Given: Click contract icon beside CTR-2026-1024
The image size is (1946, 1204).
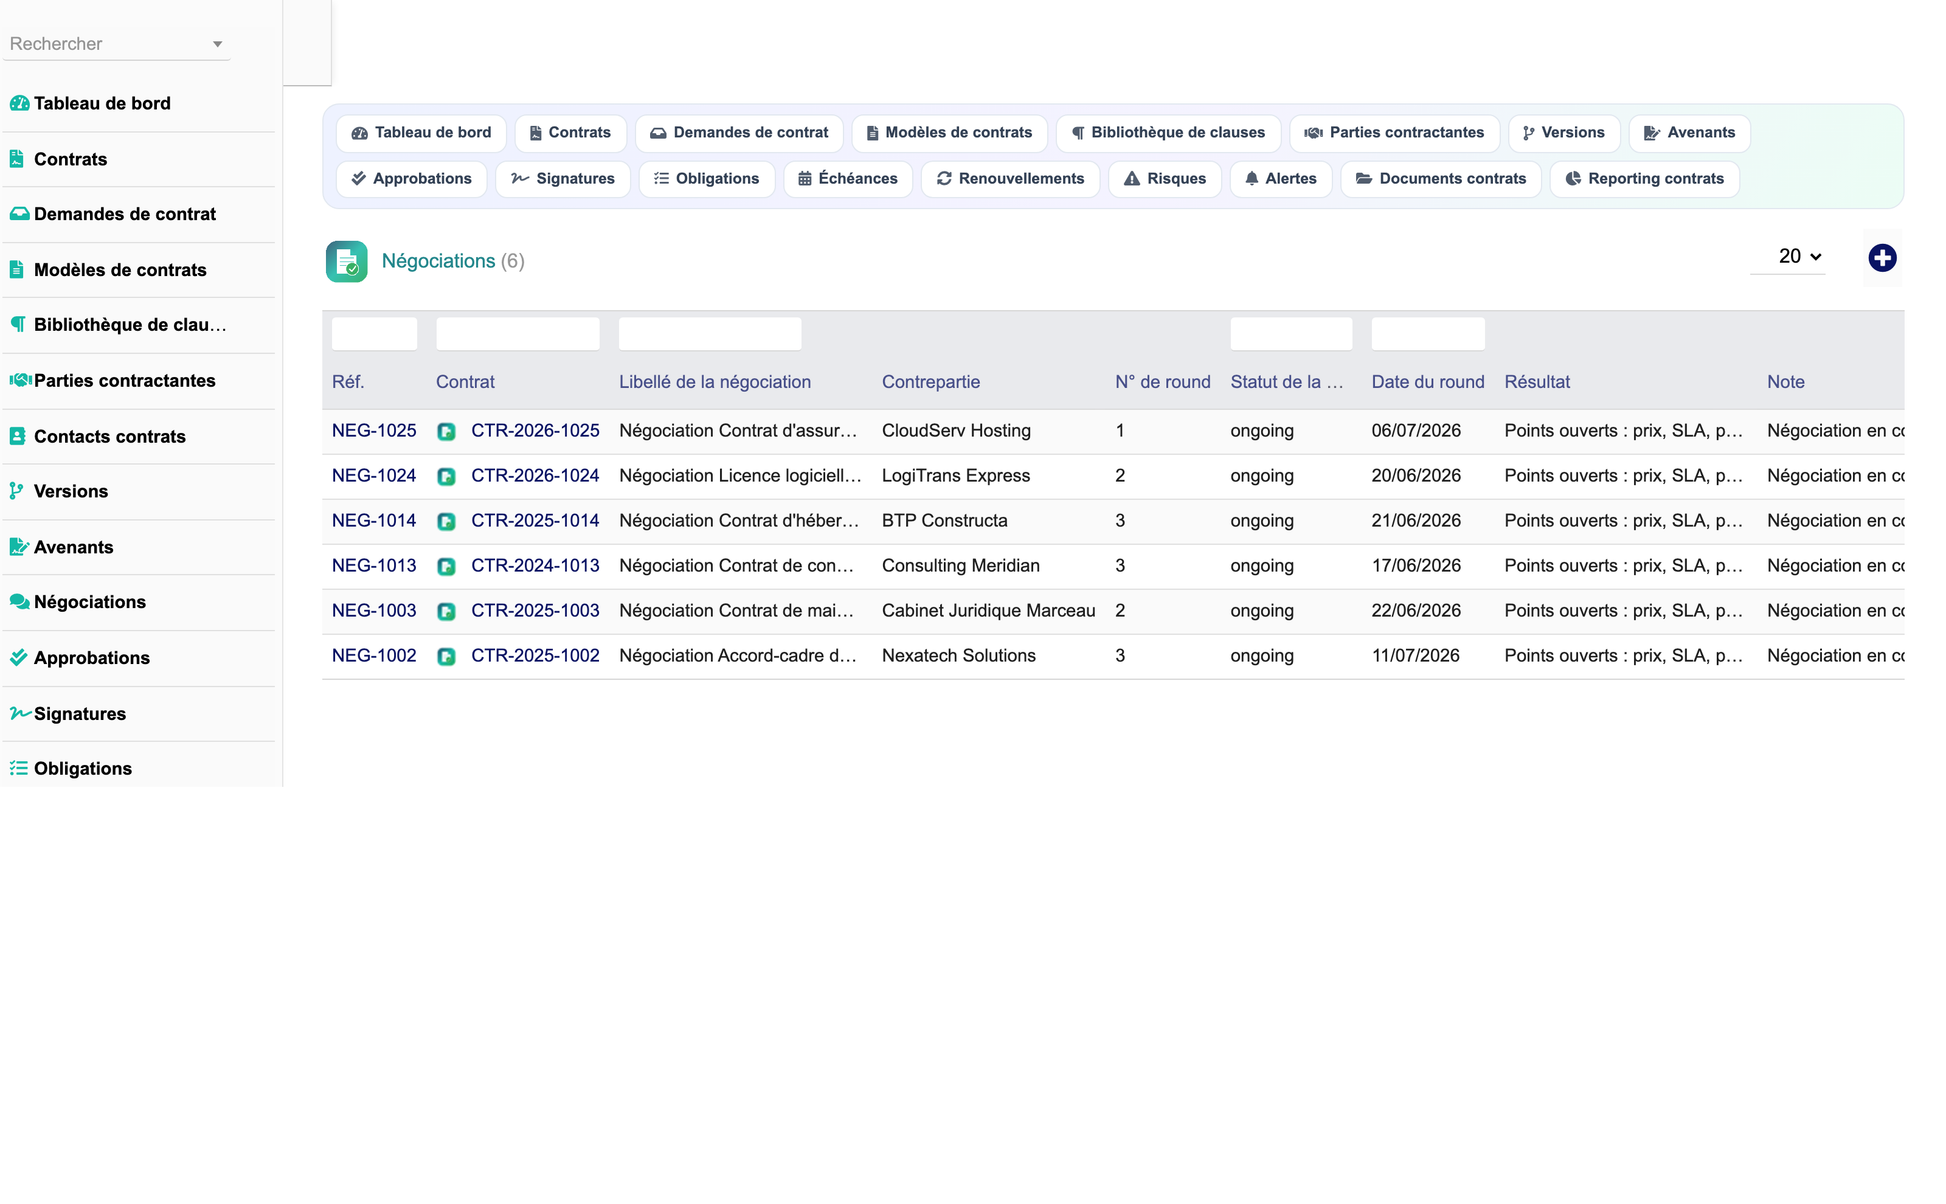Looking at the screenshot, I should click(446, 477).
